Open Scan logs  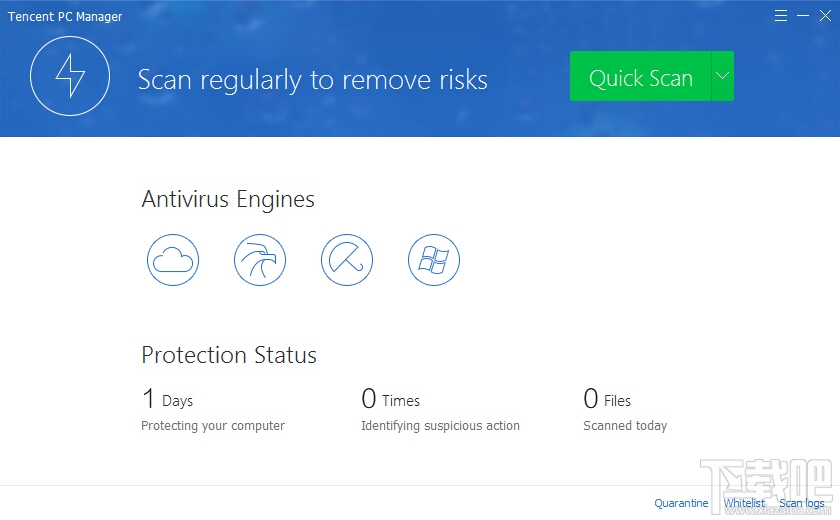pos(802,503)
